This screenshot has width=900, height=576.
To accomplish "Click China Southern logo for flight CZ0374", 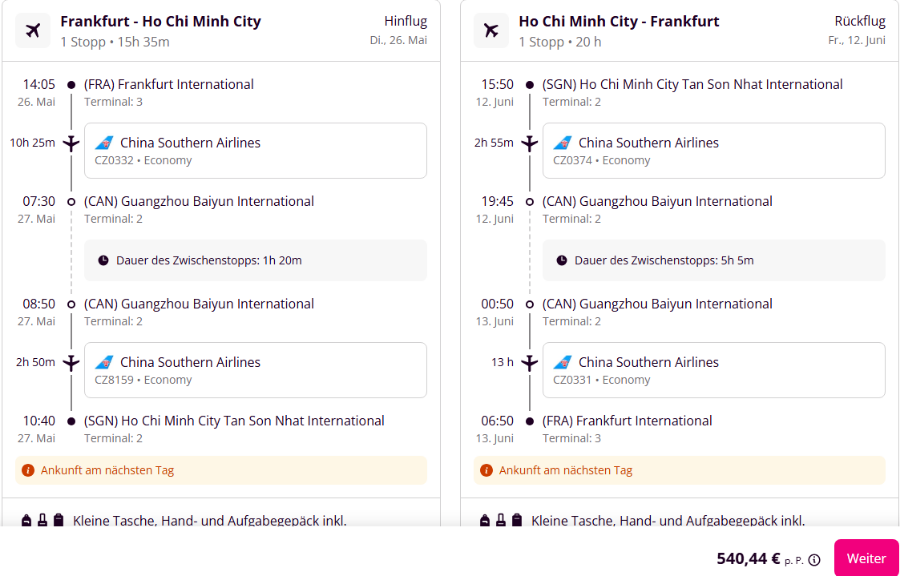I will tap(562, 143).
